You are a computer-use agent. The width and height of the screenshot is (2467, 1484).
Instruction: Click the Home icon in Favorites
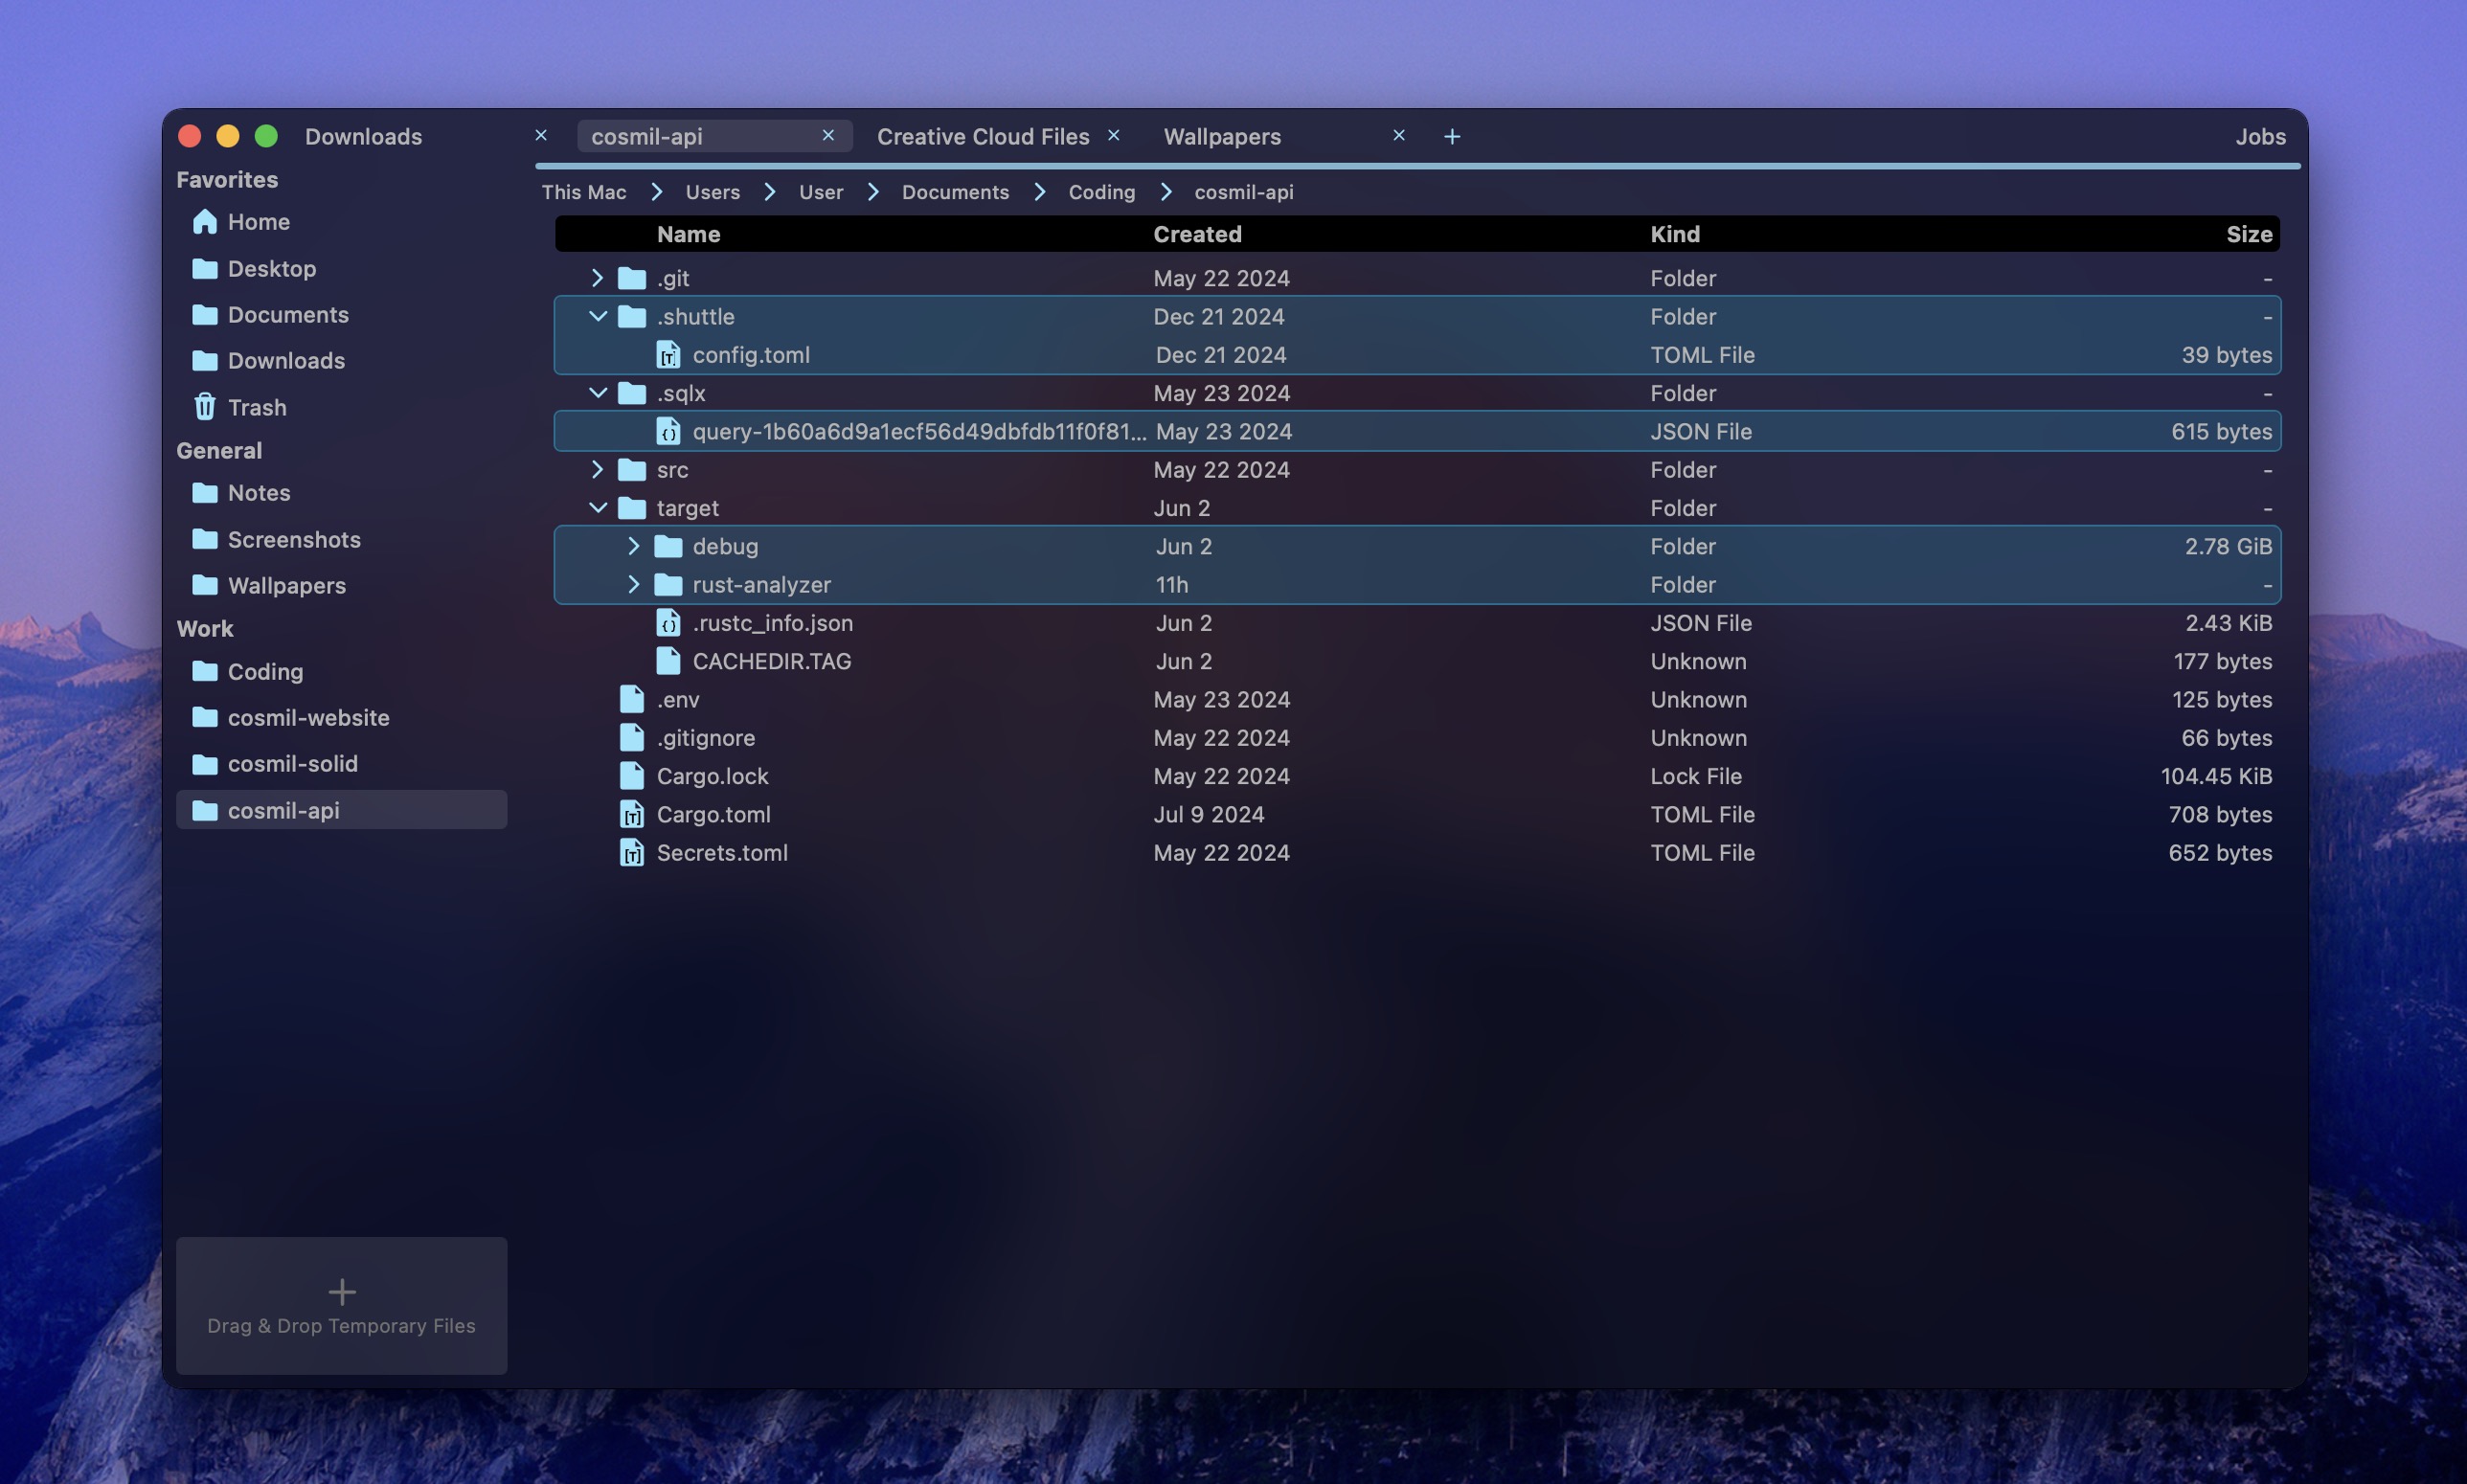pos(205,222)
